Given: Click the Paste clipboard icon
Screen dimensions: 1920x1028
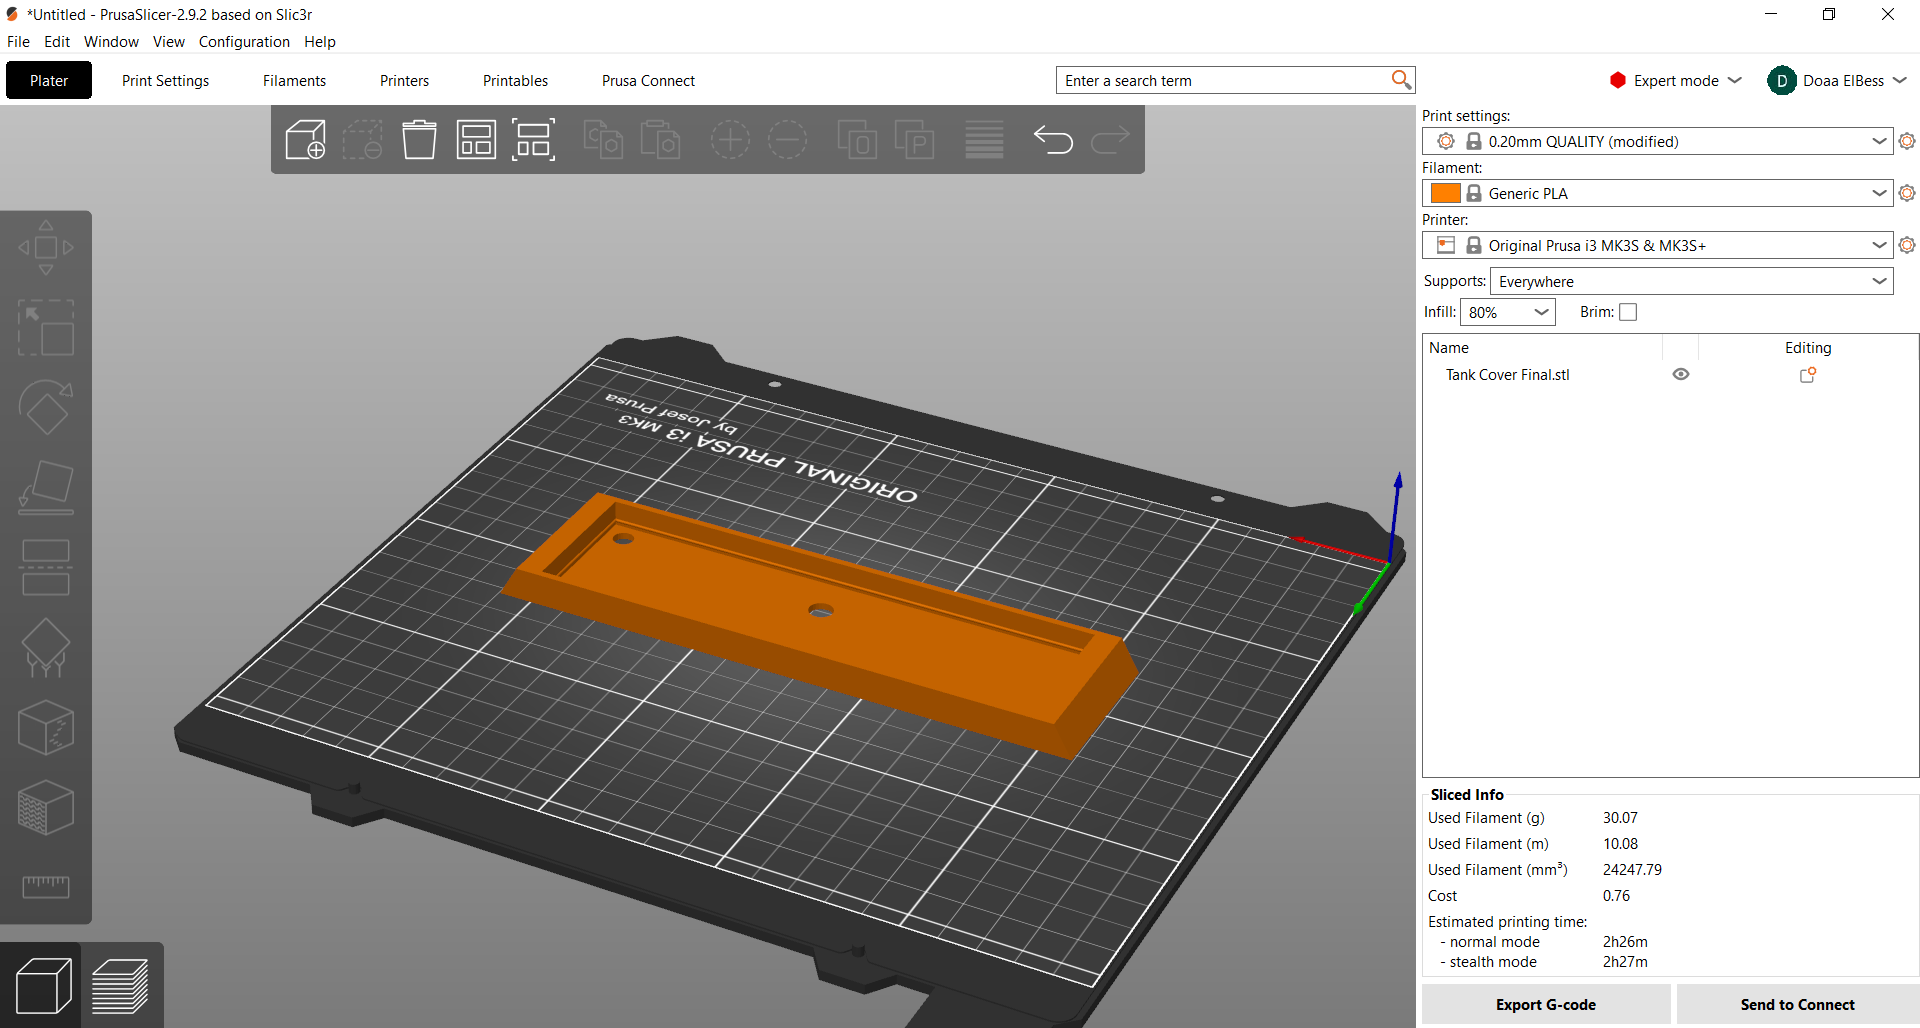Looking at the screenshot, I should 660,140.
